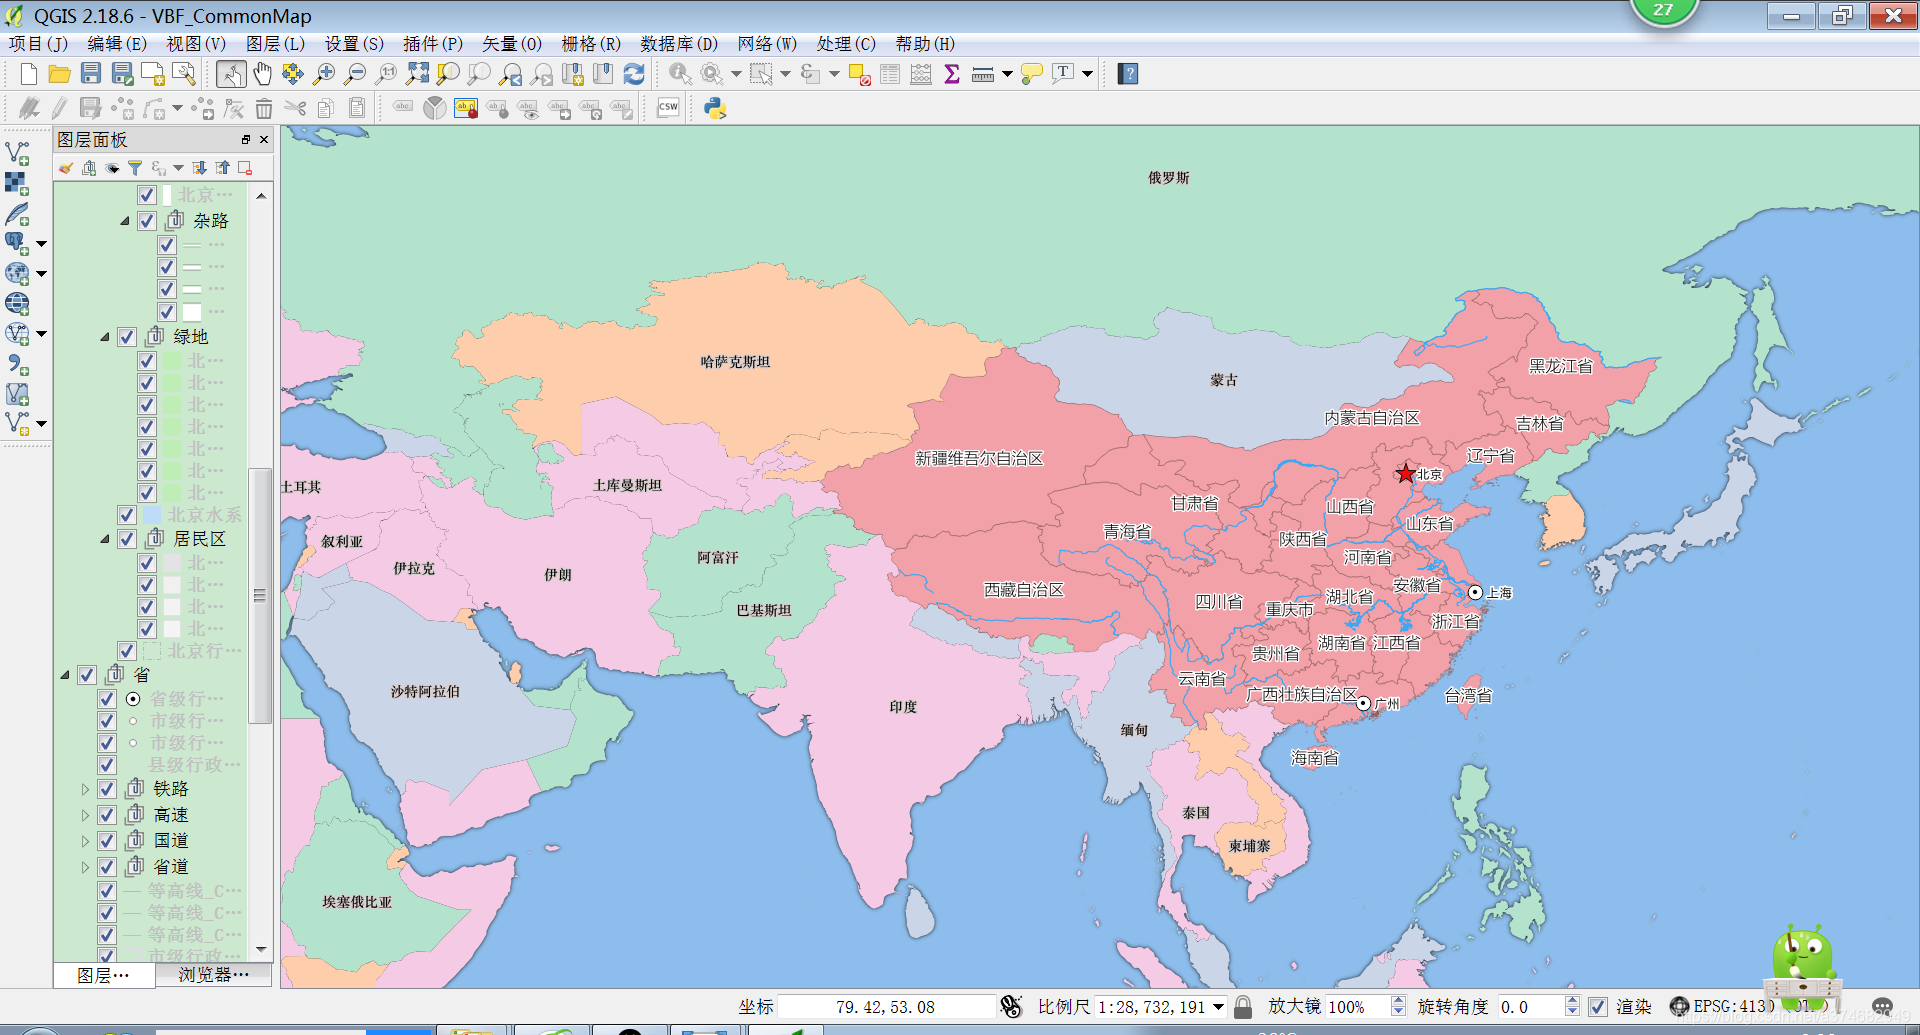This screenshot has width=1920, height=1035.
Task: Select the Pan Map hand tool
Action: pyautogui.click(x=262, y=74)
